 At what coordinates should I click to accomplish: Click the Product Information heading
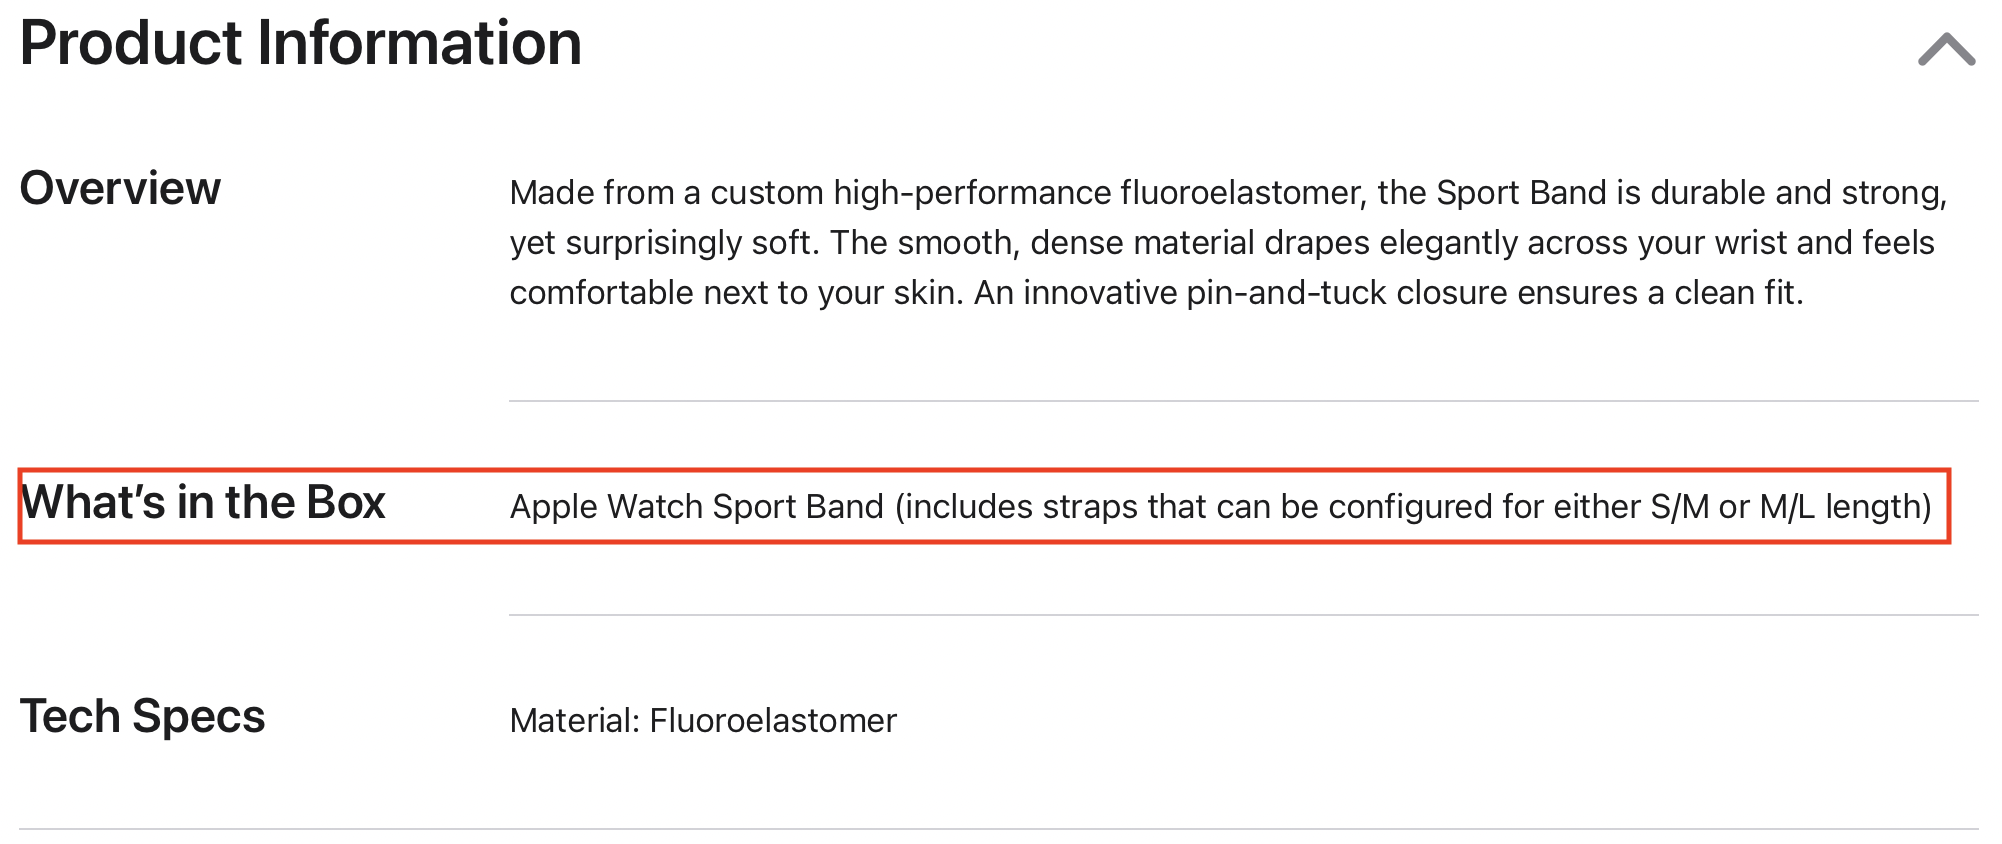(x=300, y=43)
